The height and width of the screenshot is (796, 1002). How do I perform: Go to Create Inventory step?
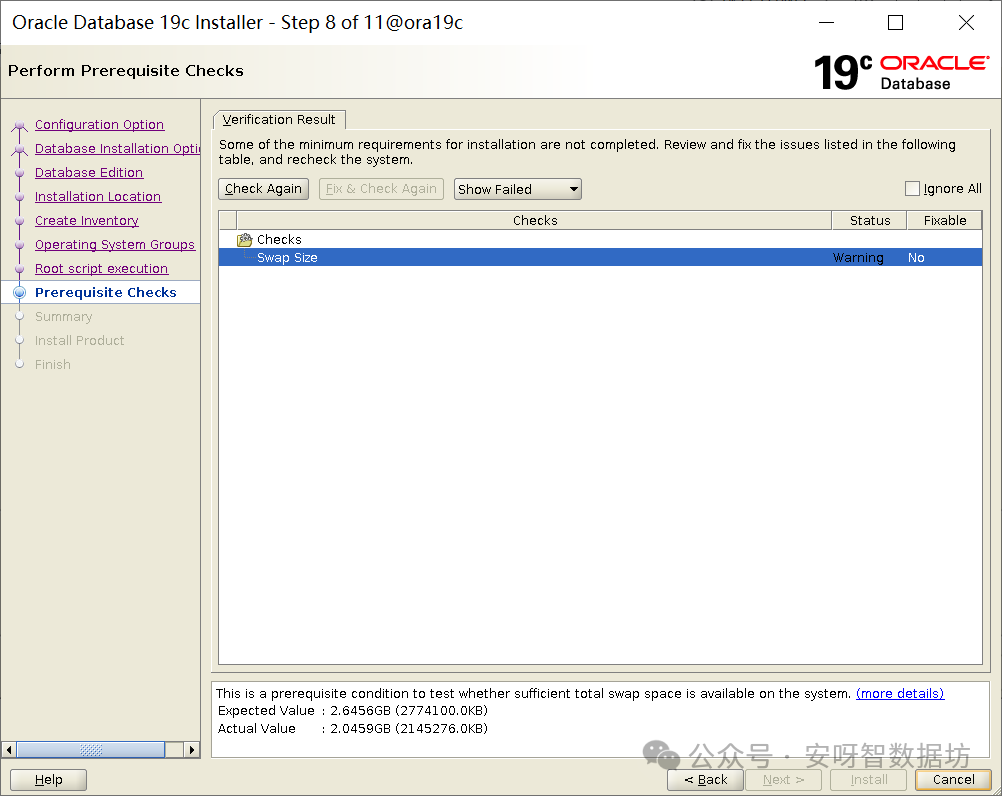87,220
